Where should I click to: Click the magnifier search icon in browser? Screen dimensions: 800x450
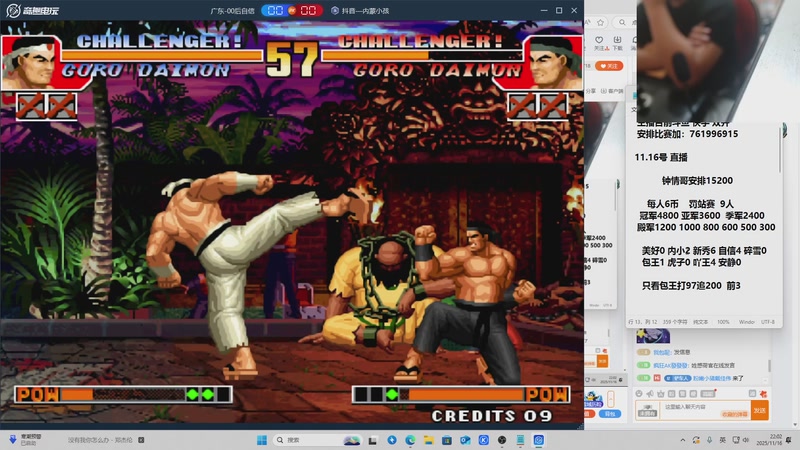pyautogui.click(x=622, y=22)
